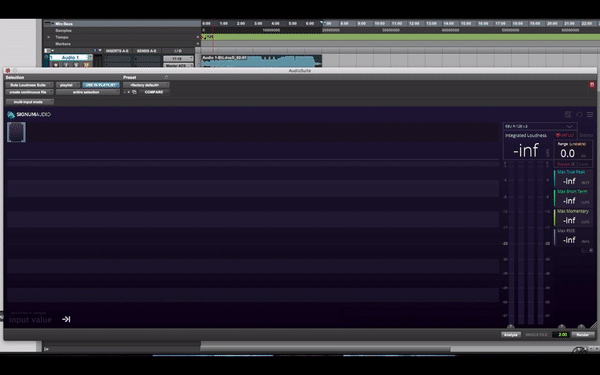600x375 pixels.
Task: Open the EBU R-128 standard dropdown
Action: (x=540, y=126)
